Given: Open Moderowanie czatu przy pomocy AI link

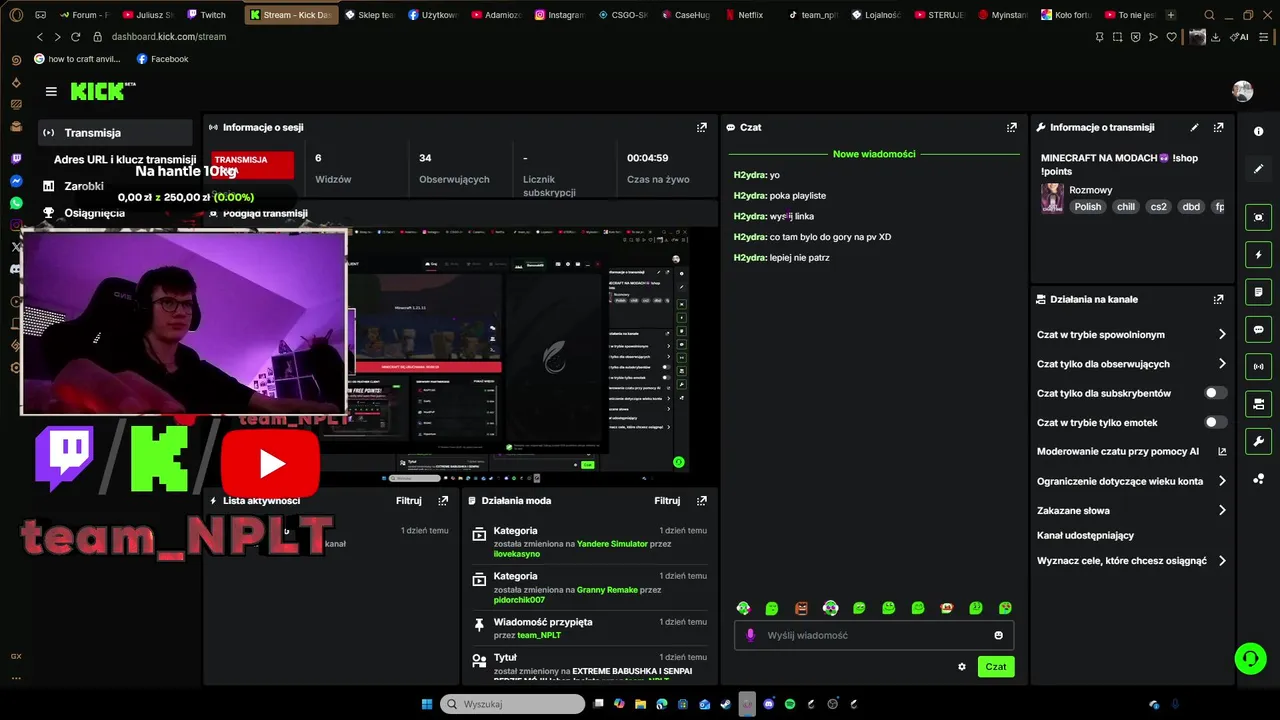Looking at the screenshot, I should click(1132, 451).
